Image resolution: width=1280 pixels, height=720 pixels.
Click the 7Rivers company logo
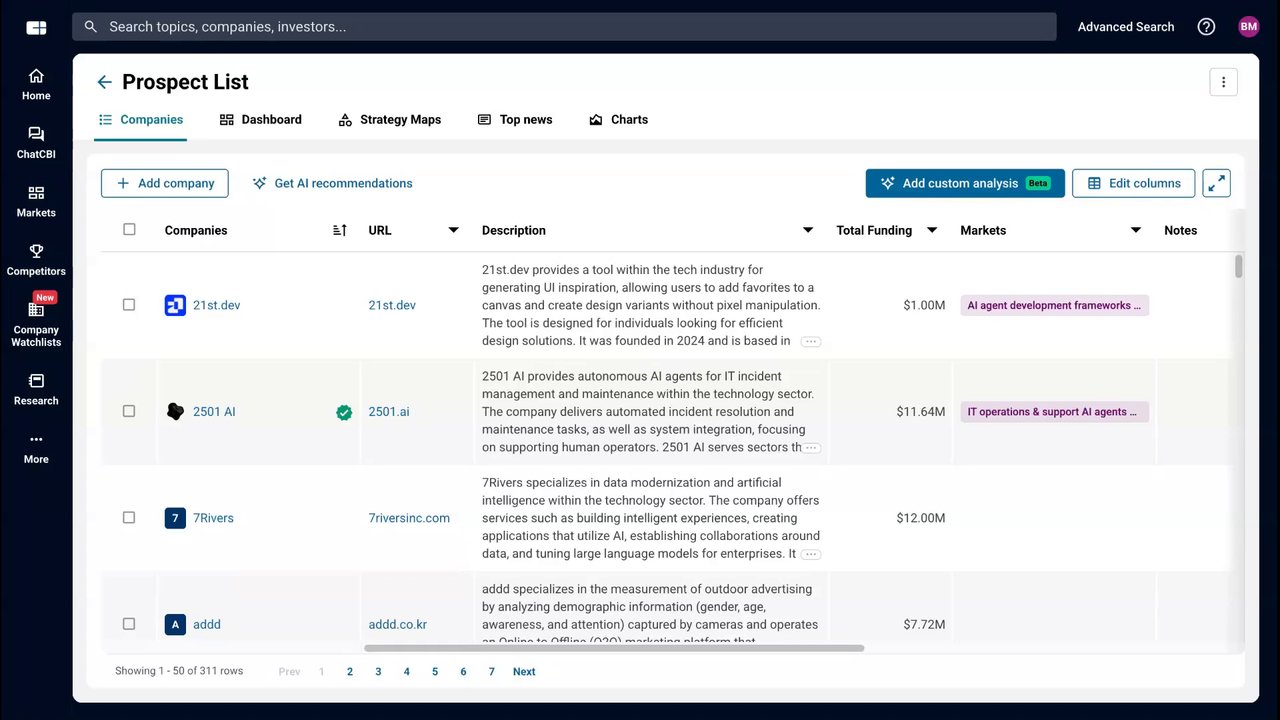[175, 518]
